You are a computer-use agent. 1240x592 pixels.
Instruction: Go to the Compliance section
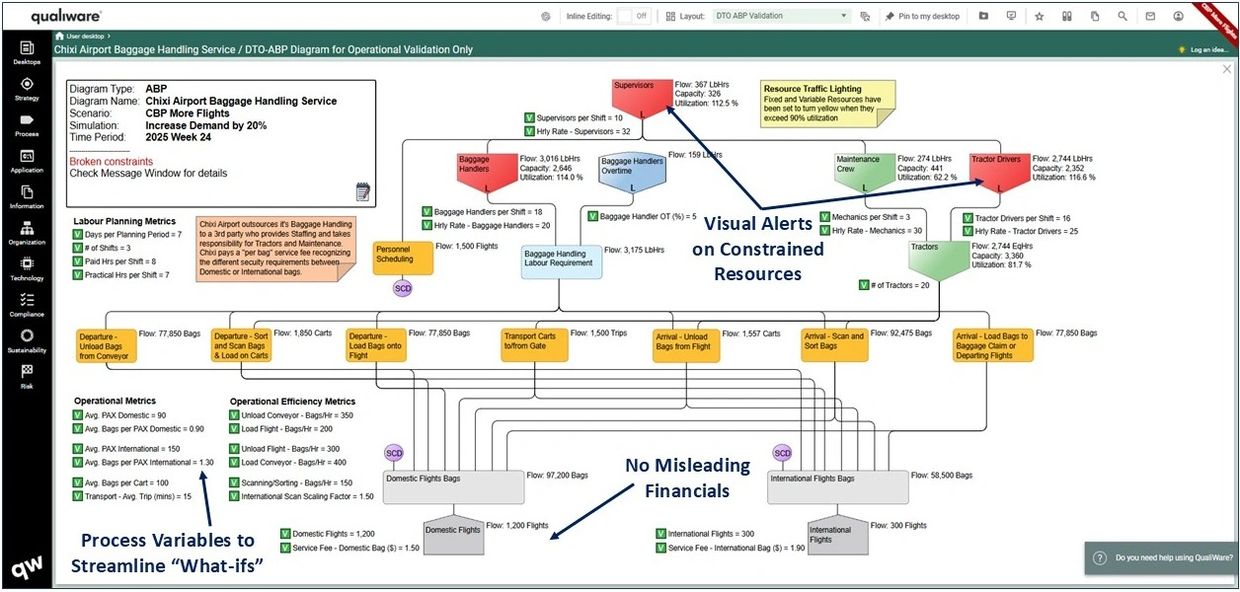[27, 304]
